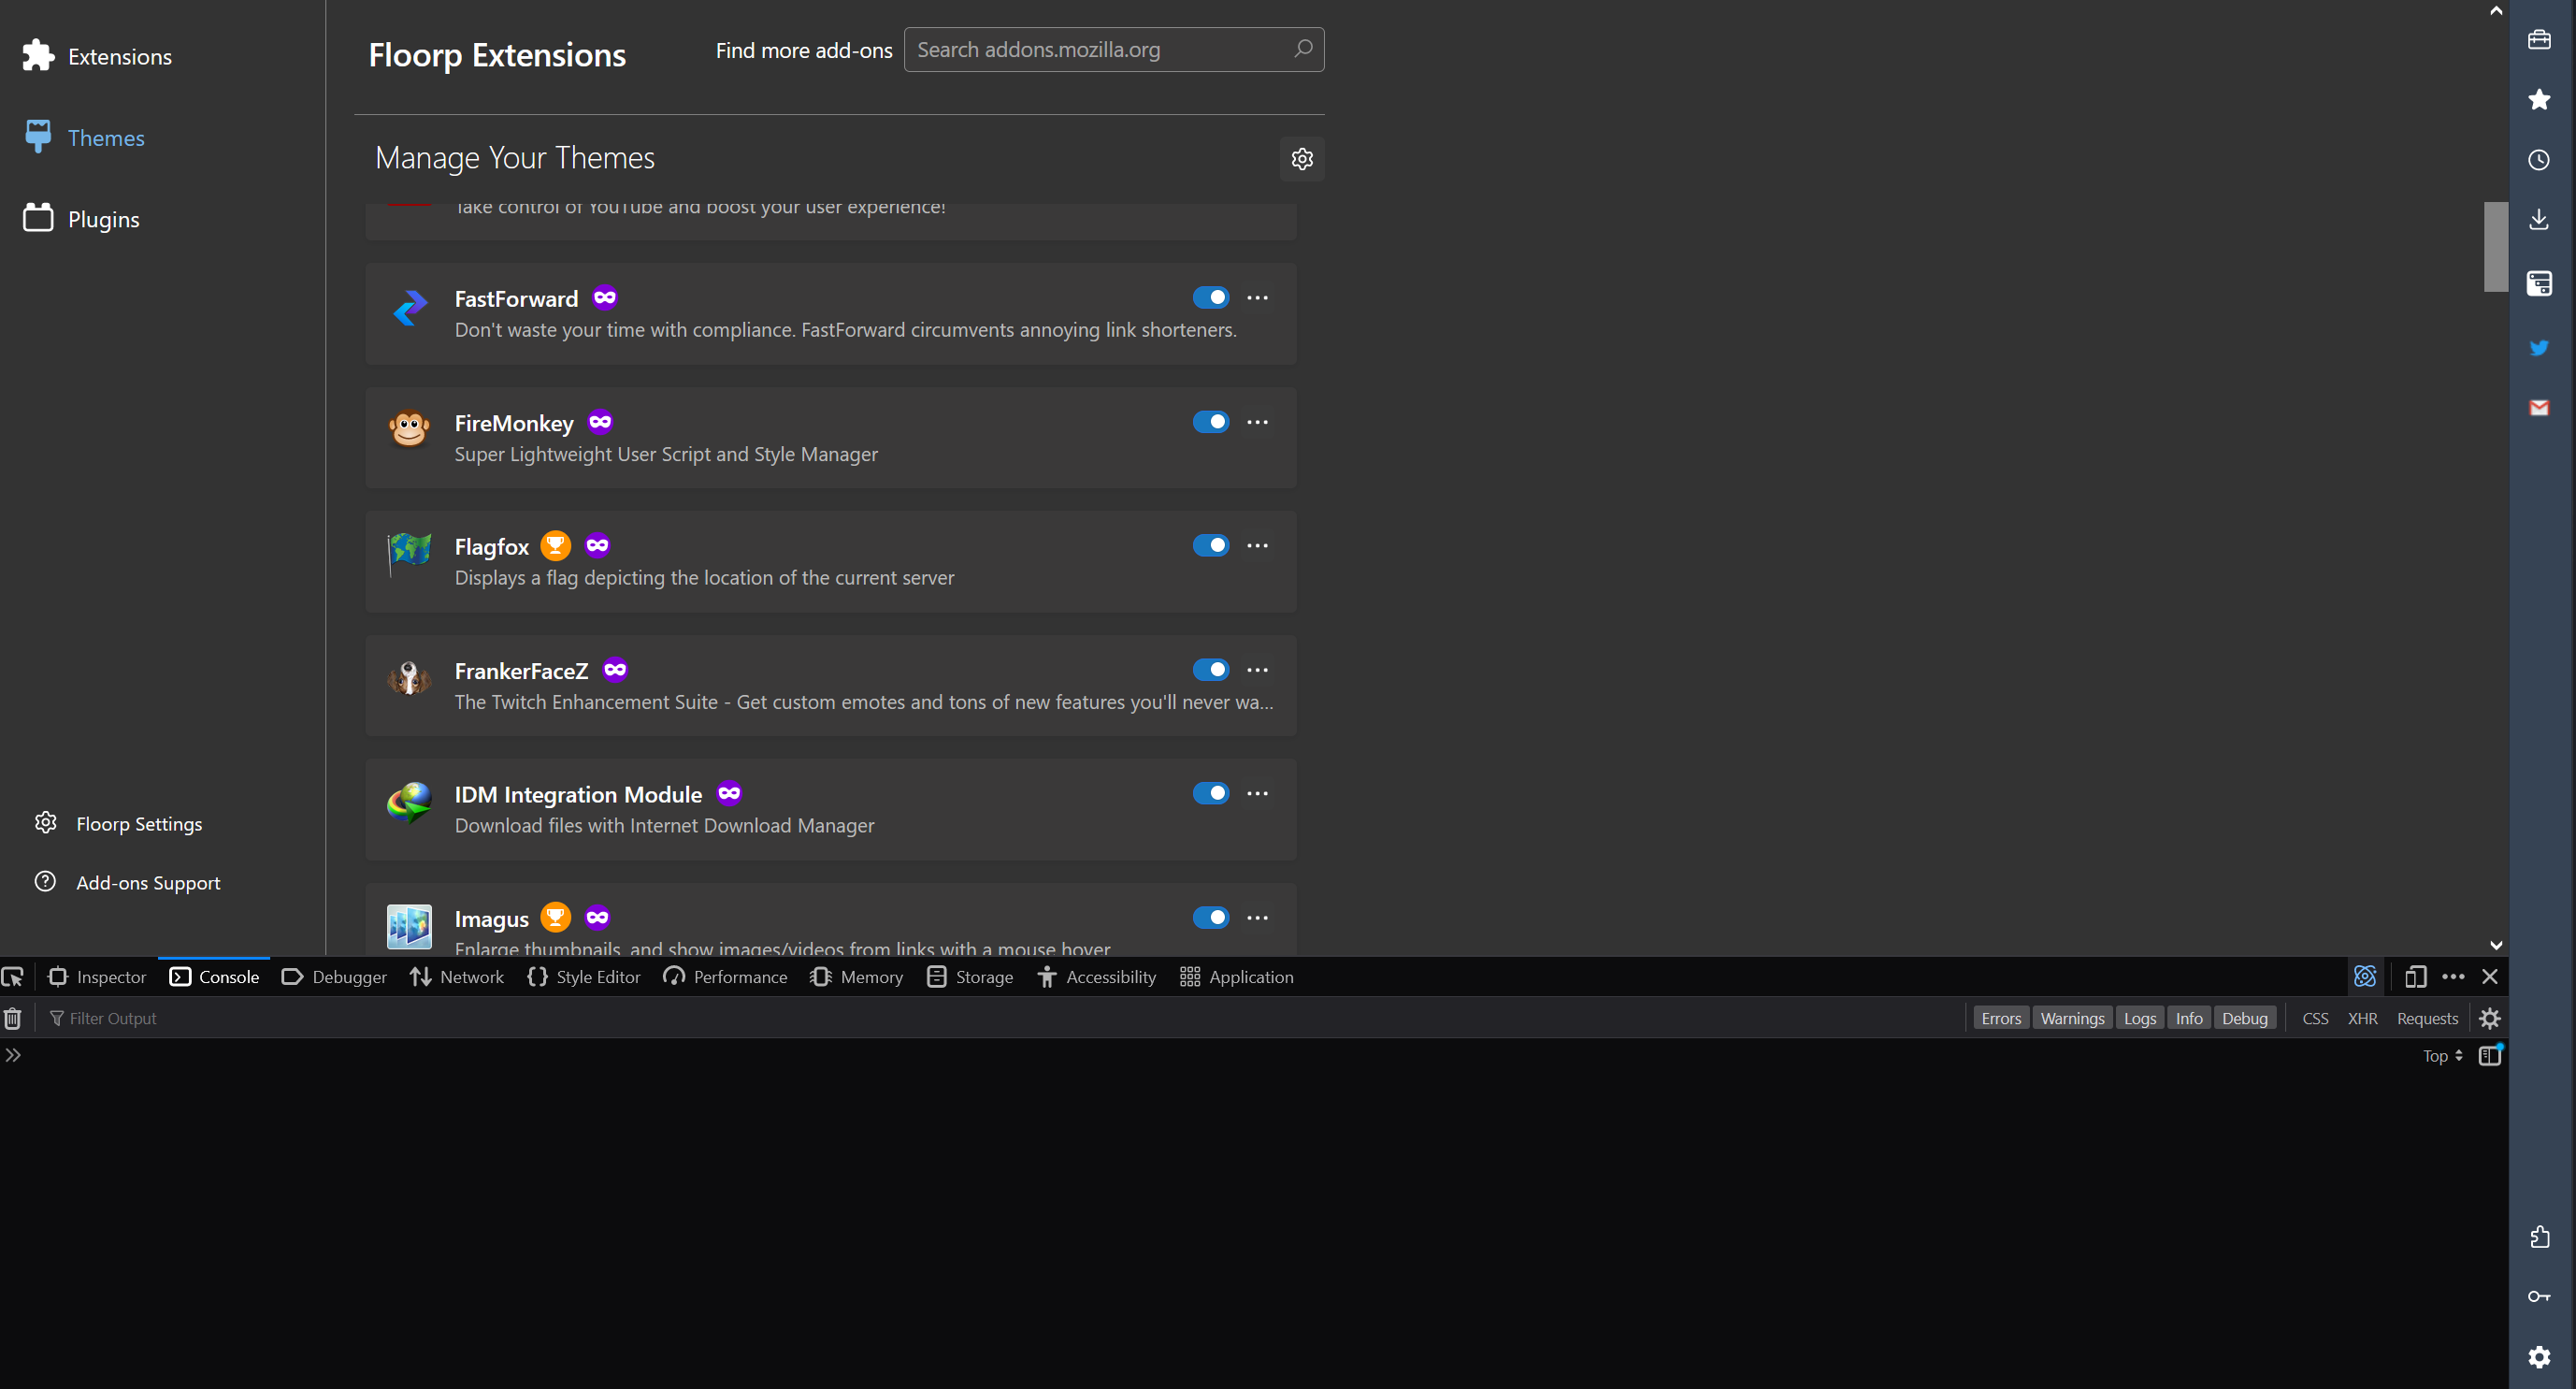Disable the FastForward extension
This screenshot has height=1389, width=2576.
pyautogui.click(x=1211, y=297)
